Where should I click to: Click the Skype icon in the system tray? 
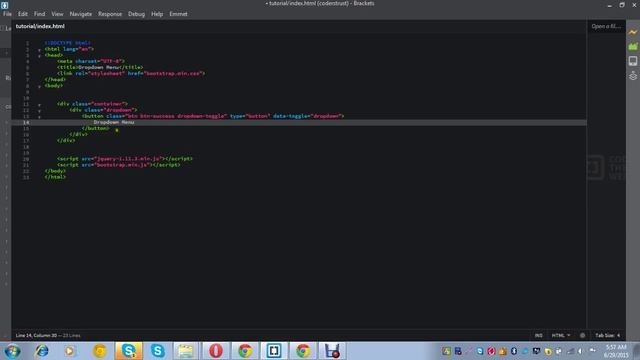click(480, 351)
